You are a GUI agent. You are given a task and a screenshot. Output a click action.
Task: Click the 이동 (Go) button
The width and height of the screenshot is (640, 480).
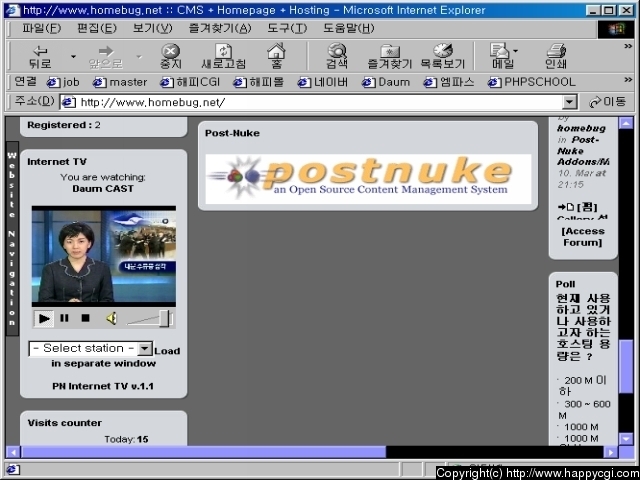pyautogui.click(x=607, y=102)
